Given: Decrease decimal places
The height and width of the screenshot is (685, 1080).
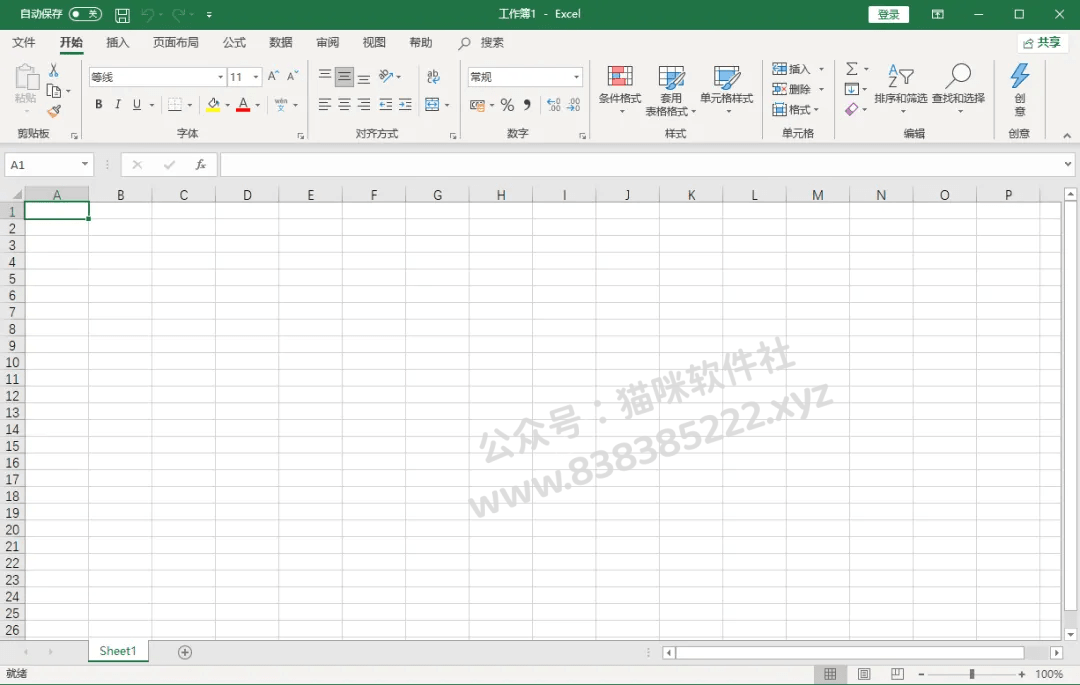Looking at the screenshot, I should coord(574,105).
